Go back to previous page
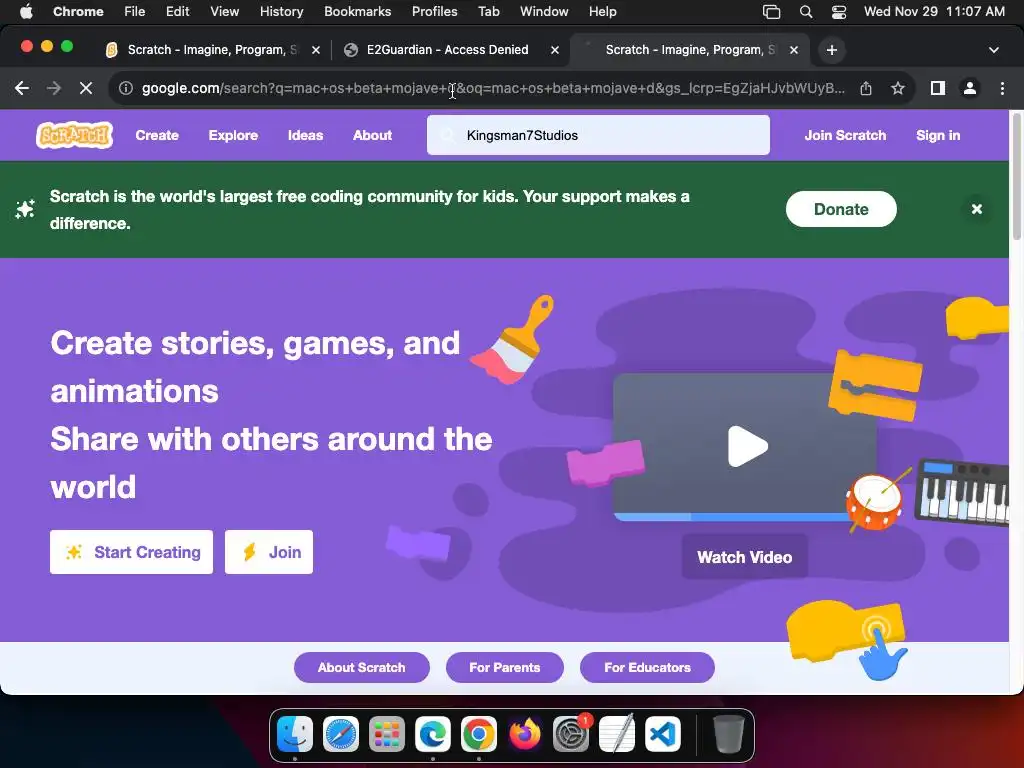 (x=22, y=88)
